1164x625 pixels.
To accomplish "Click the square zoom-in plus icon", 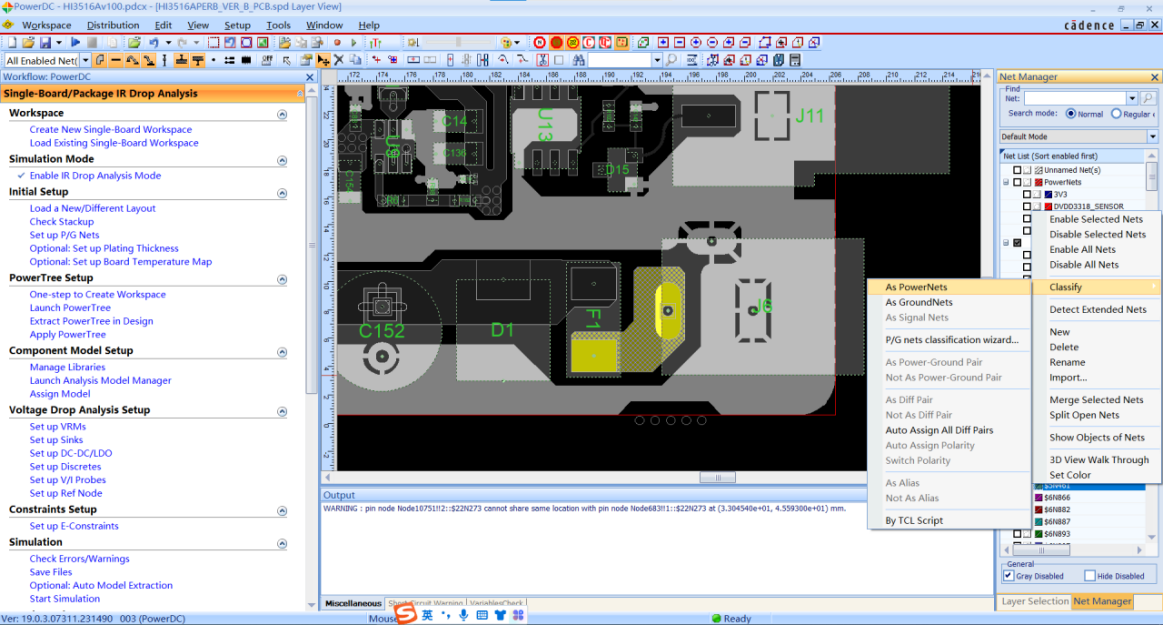I will [x=663, y=42].
